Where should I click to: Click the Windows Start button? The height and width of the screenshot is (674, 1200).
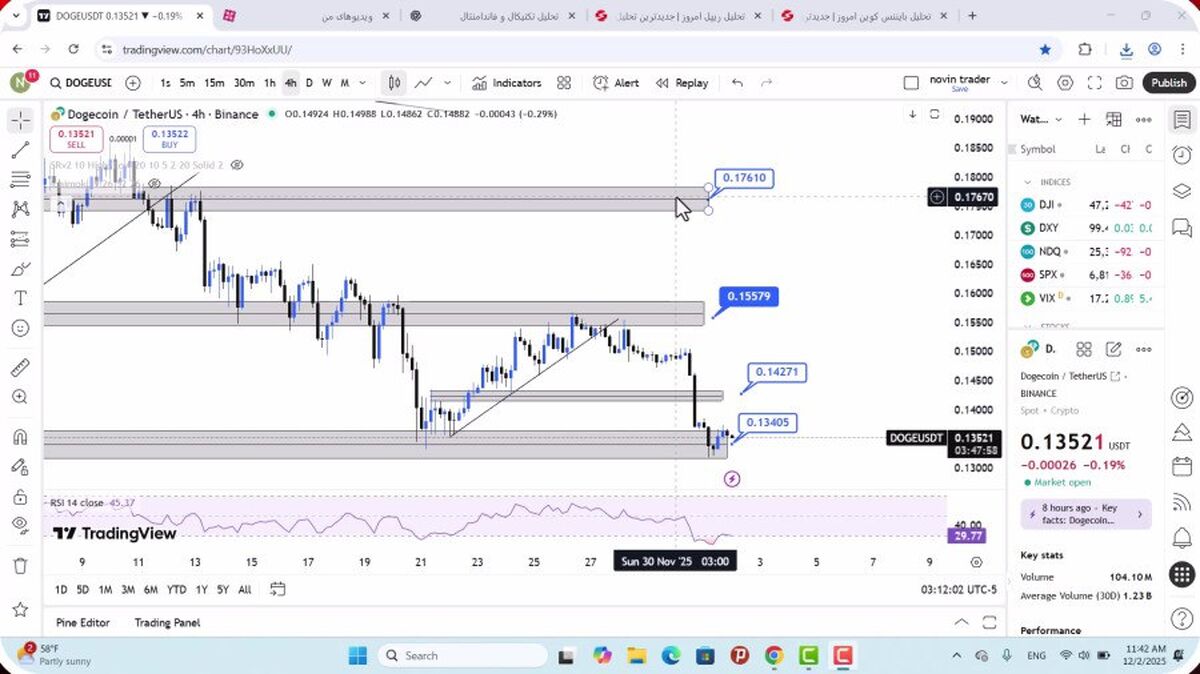[358, 656]
